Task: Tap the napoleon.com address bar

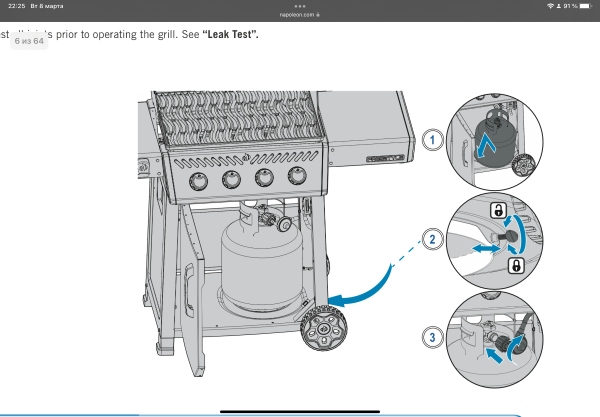Action: [x=300, y=15]
